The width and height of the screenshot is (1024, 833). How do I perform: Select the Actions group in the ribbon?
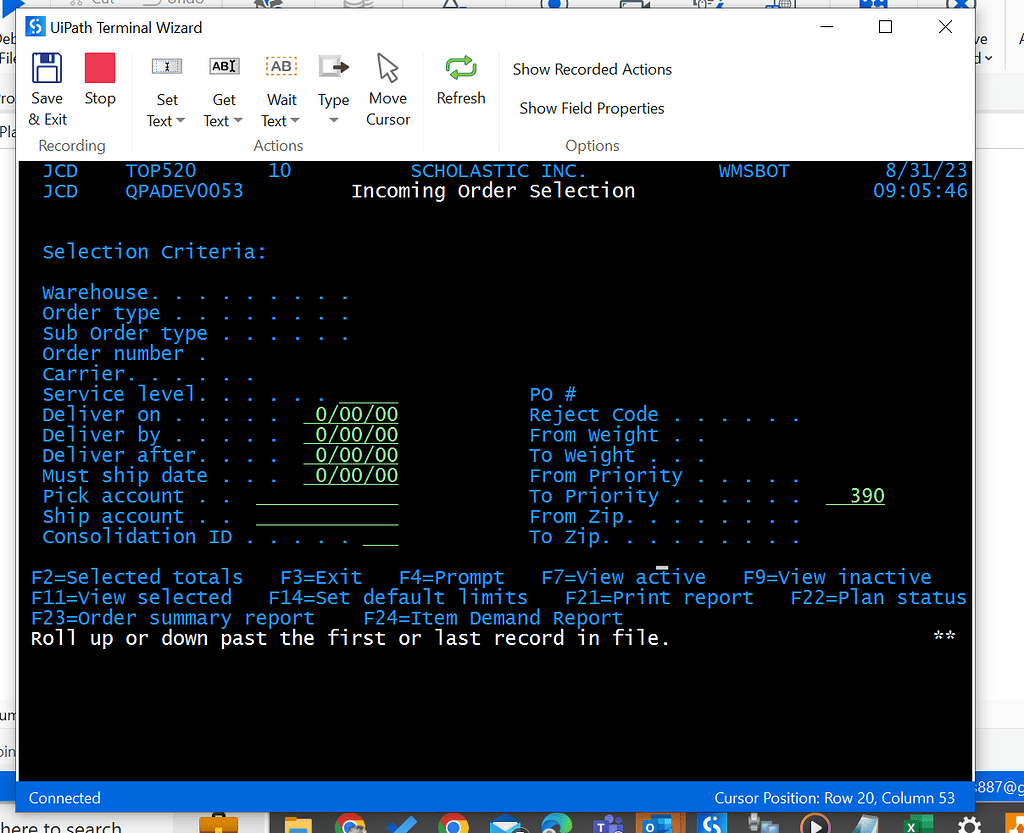(278, 145)
